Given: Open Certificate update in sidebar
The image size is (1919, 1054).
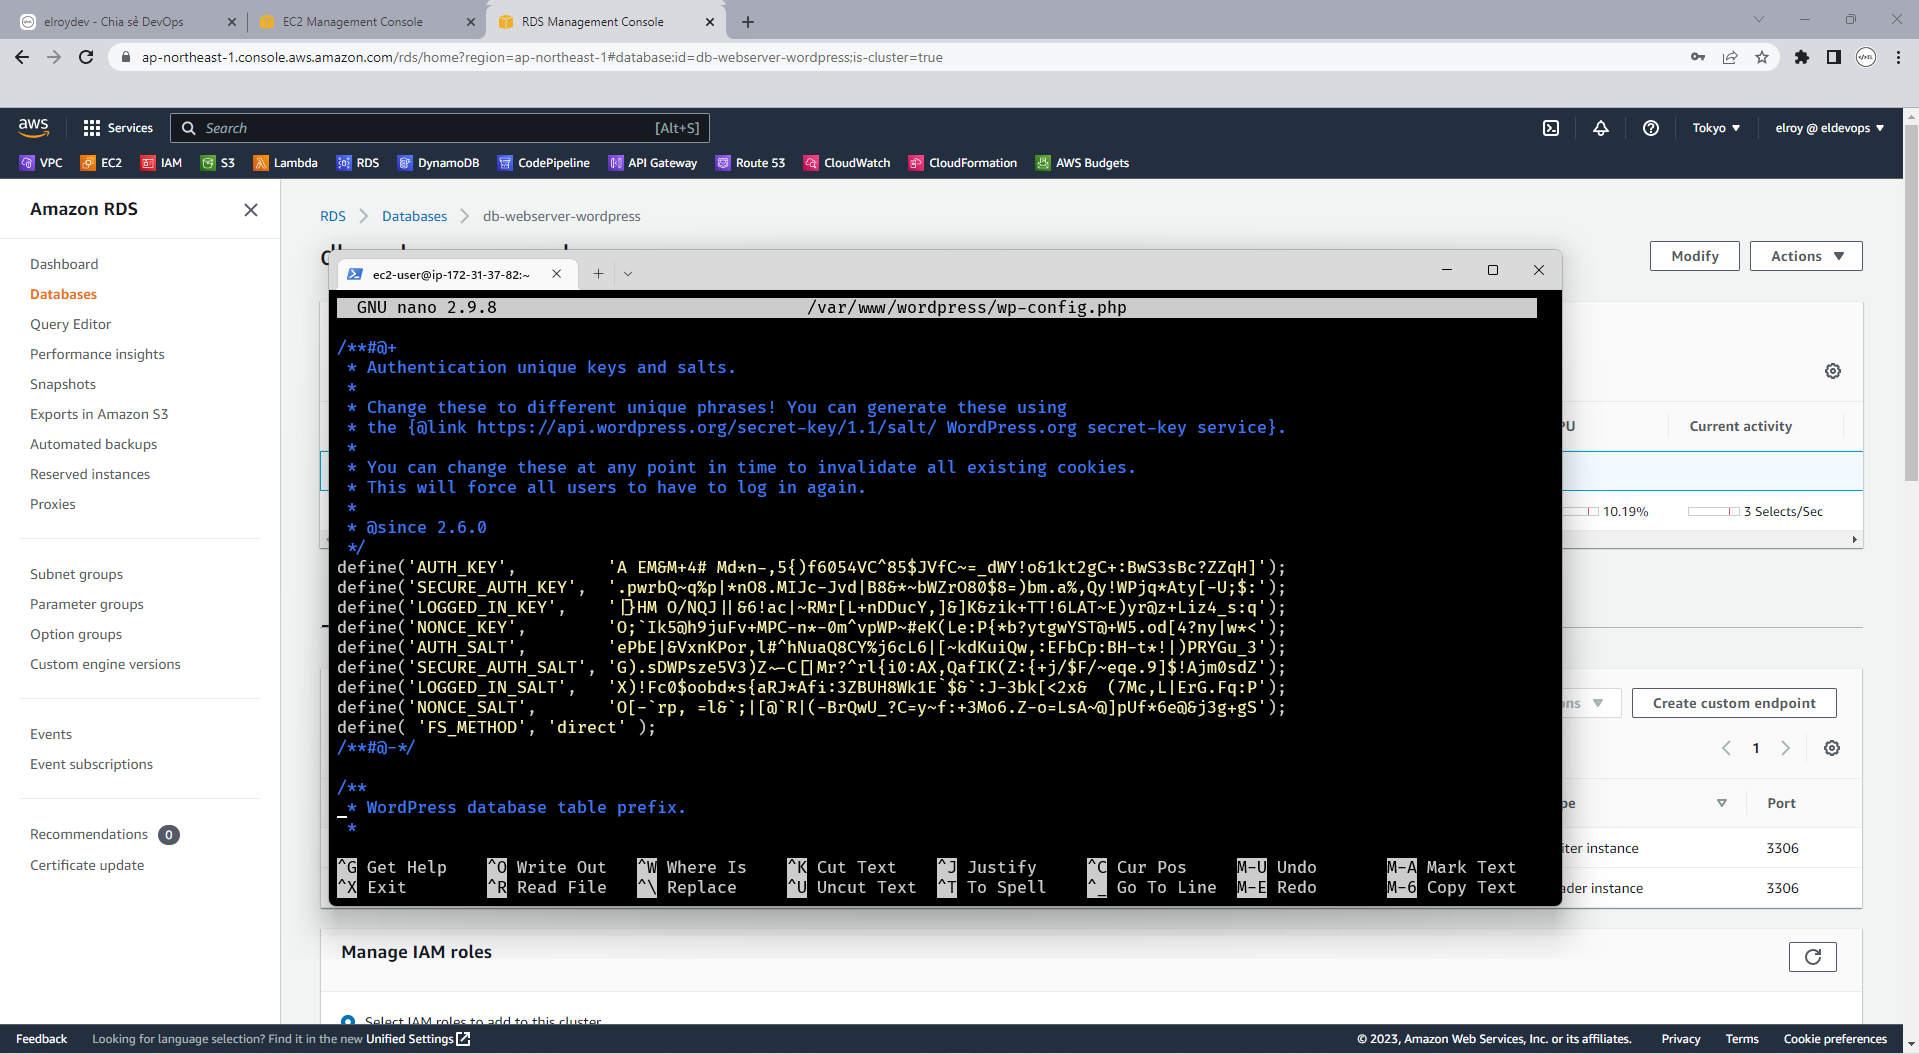Looking at the screenshot, I should tap(87, 865).
